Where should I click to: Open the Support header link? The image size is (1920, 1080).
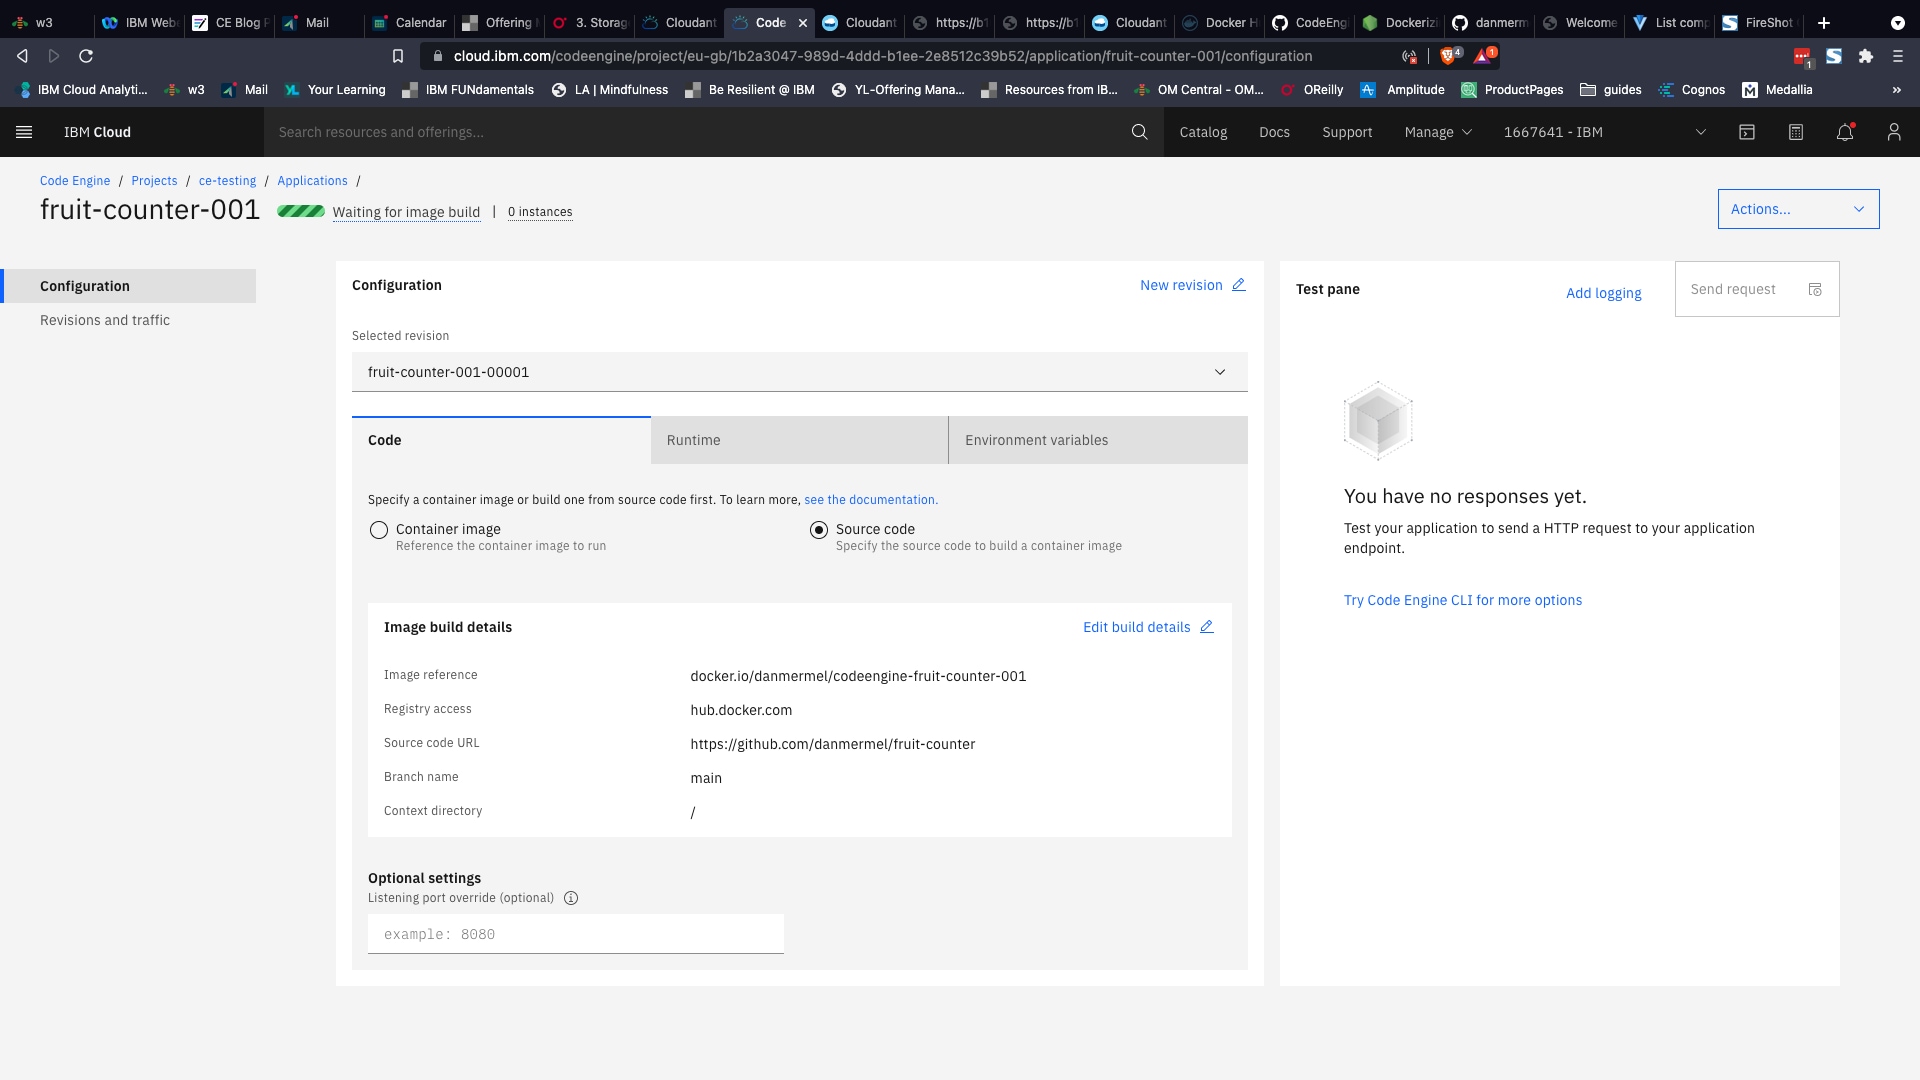tap(1347, 132)
